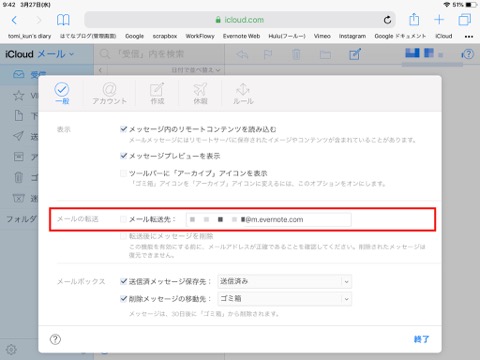Show all open Safari tabs
This screenshot has height=360, width=480.
click(465, 20)
